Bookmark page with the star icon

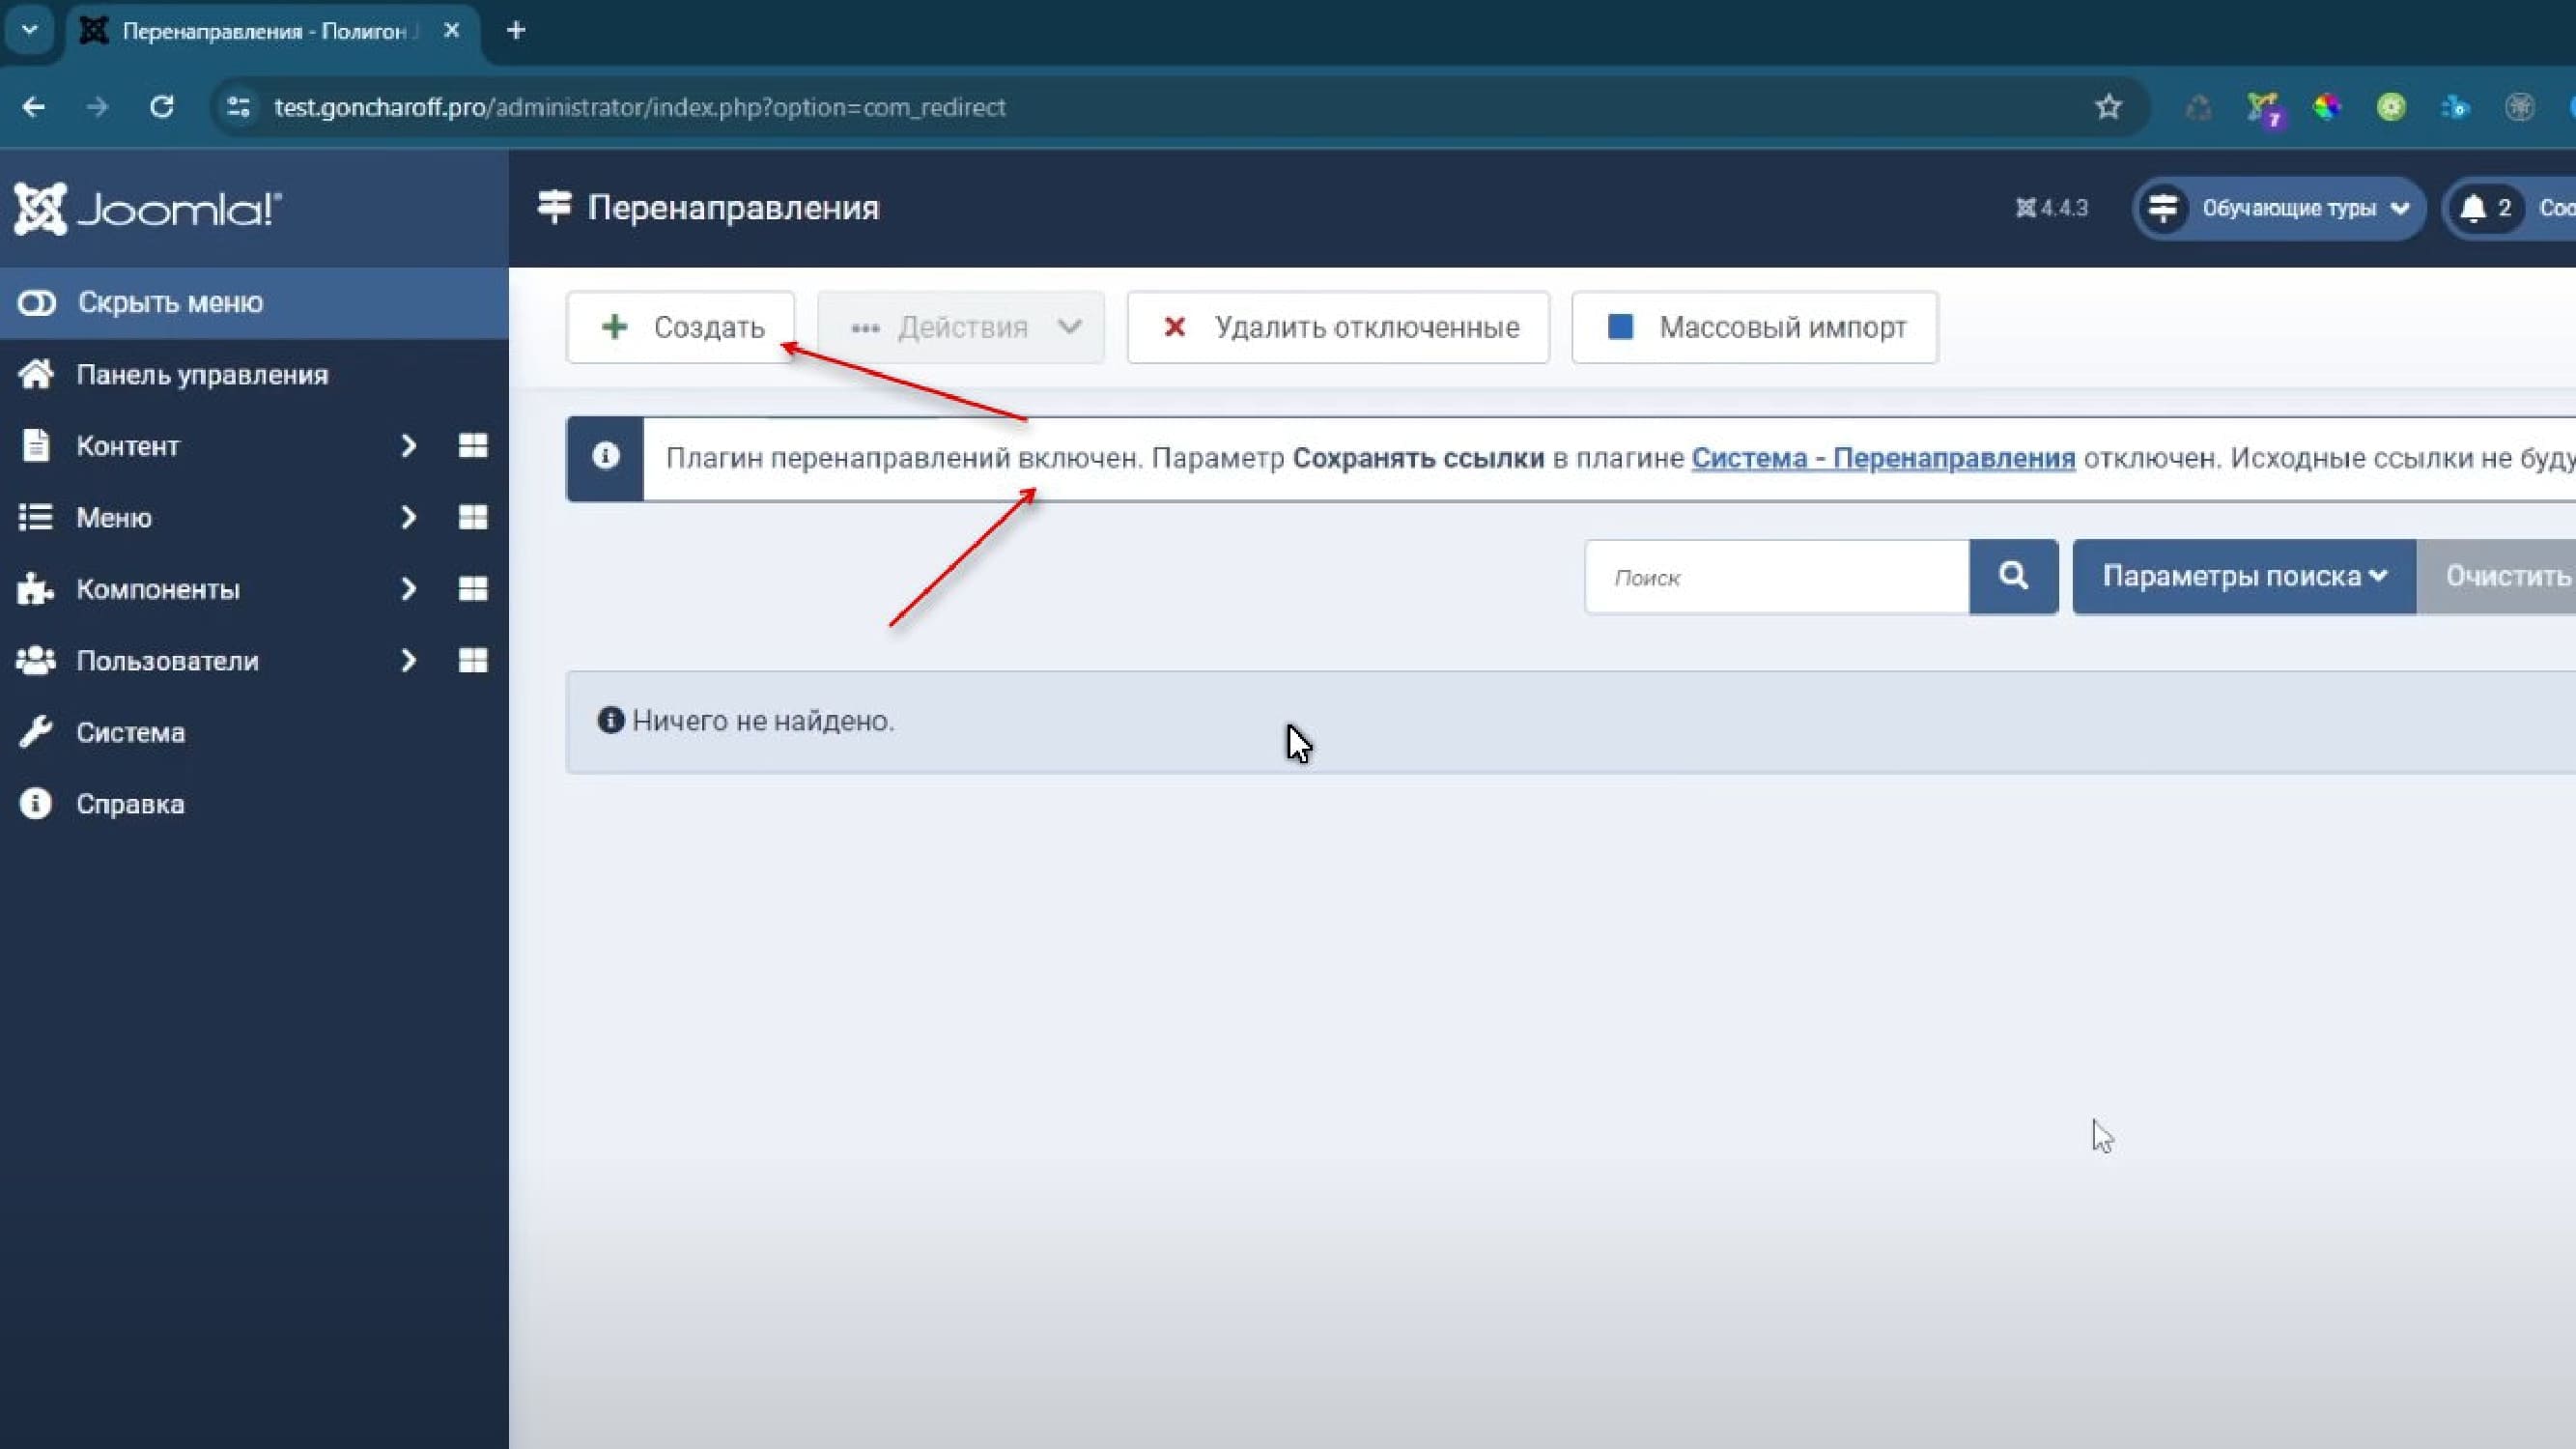[x=2108, y=107]
